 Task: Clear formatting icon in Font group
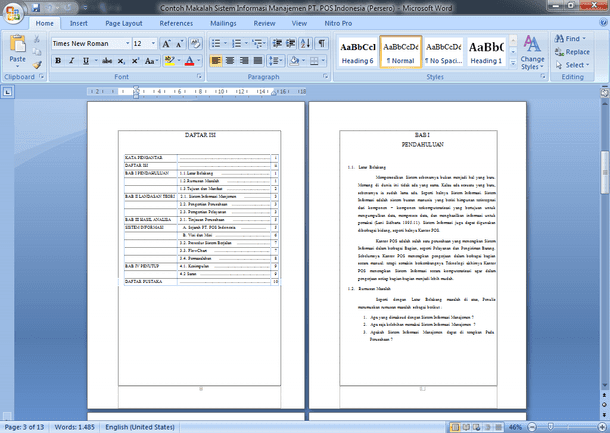click(x=195, y=44)
